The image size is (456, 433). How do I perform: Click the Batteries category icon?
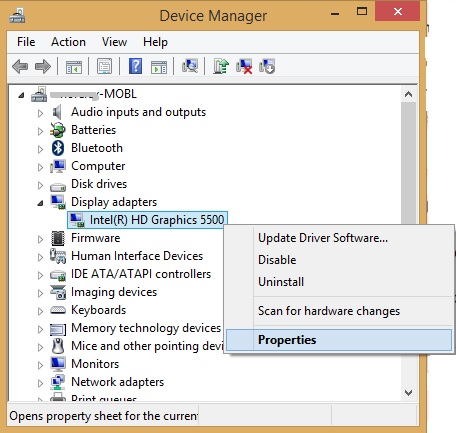(58, 130)
